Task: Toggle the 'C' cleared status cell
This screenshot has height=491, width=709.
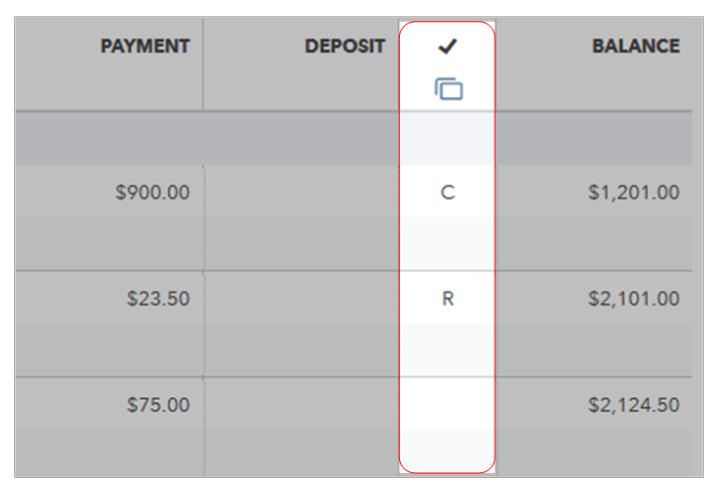Action: pos(447,192)
